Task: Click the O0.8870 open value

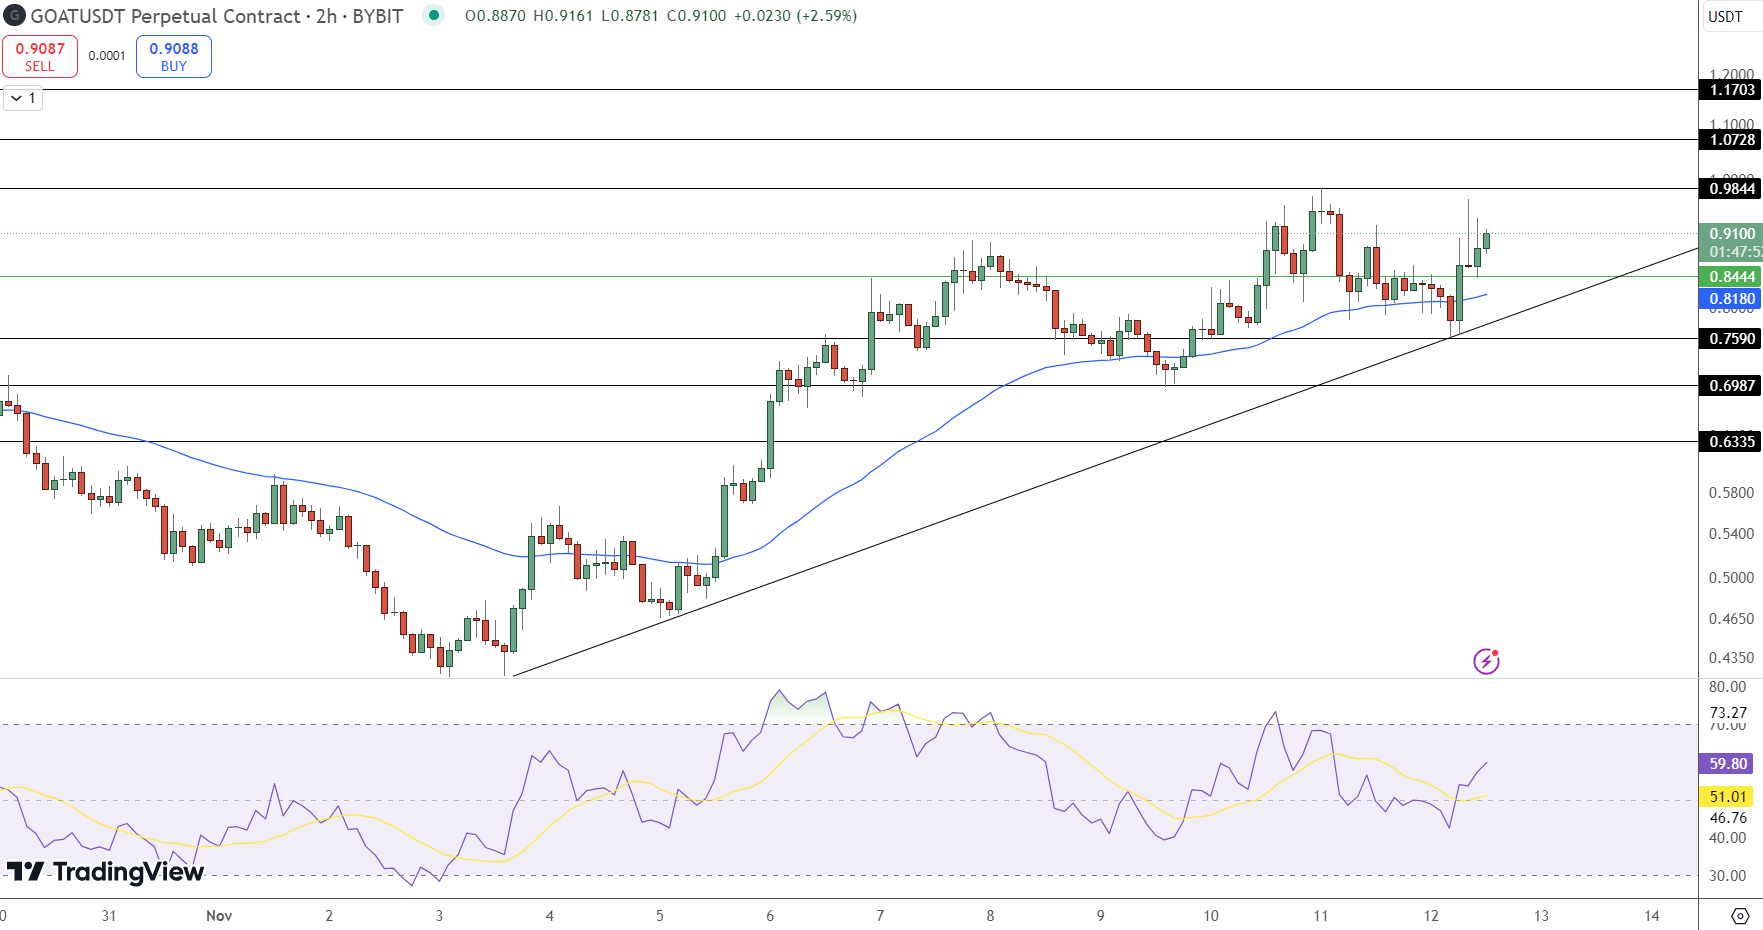Action: coord(495,16)
